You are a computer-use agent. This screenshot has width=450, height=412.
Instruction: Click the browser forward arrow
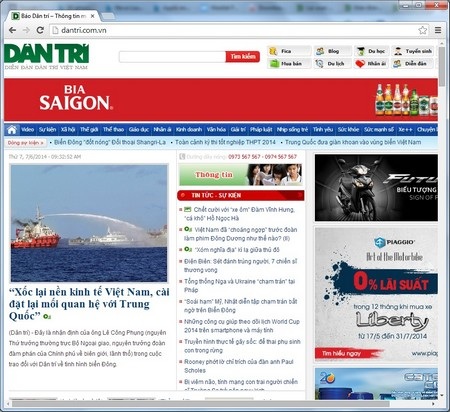click(26, 30)
